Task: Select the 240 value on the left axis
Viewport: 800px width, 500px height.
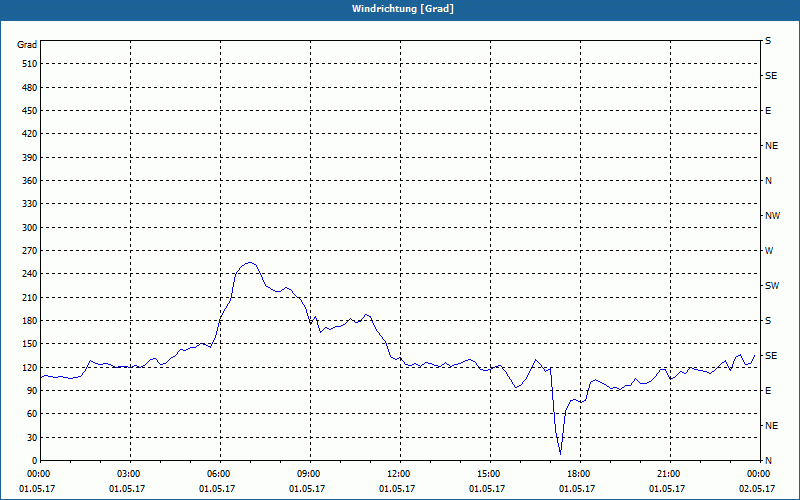Action: click(x=30, y=273)
